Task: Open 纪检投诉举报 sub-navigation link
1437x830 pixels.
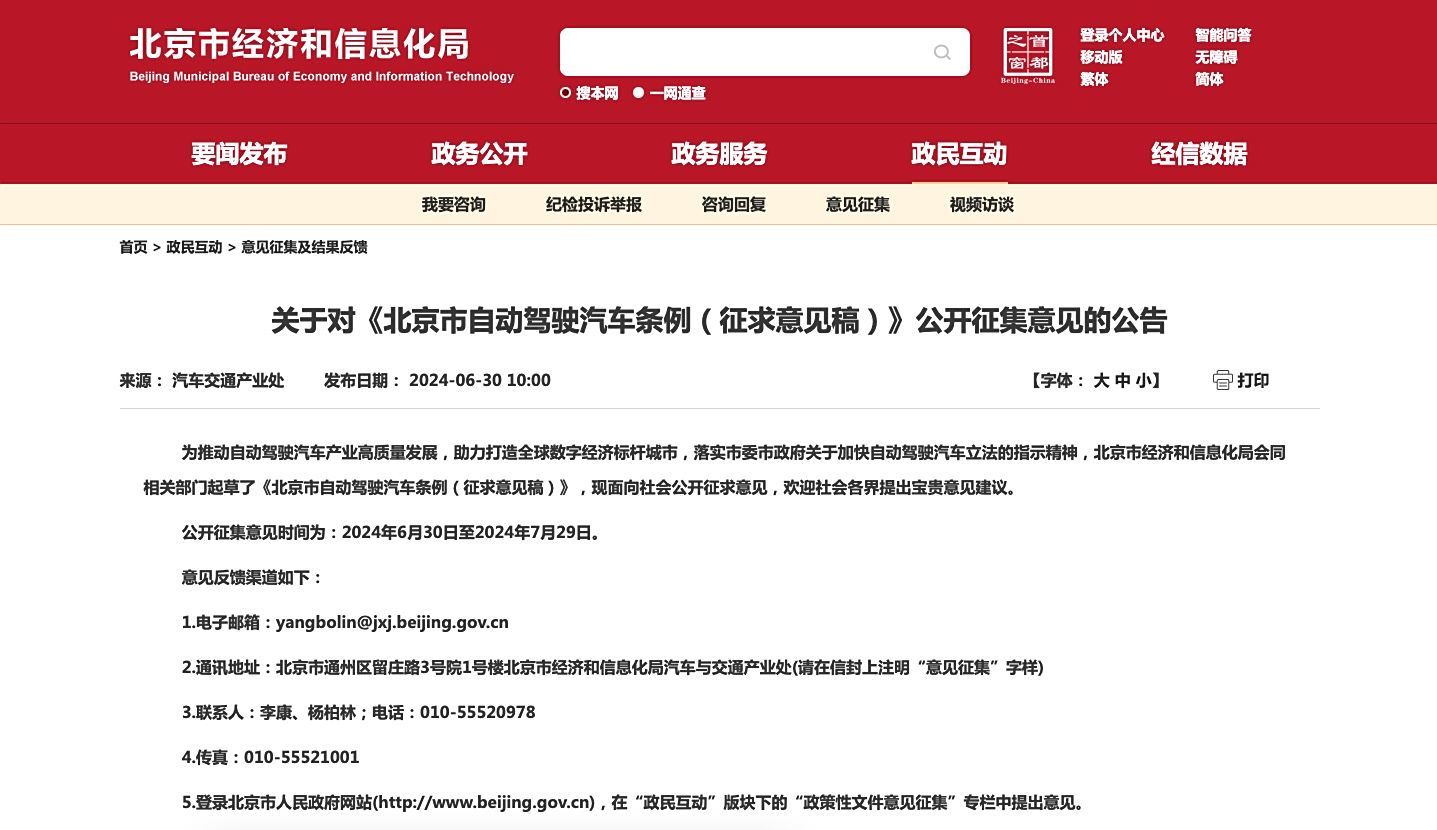Action: click(594, 204)
